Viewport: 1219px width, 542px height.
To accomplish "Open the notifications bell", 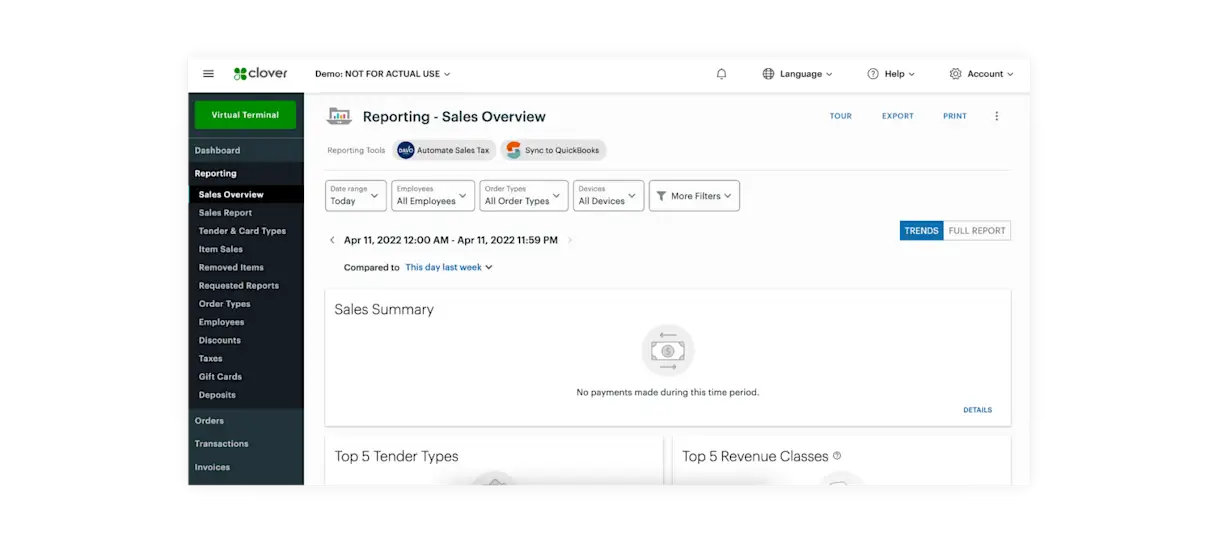I will click(x=721, y=74).
